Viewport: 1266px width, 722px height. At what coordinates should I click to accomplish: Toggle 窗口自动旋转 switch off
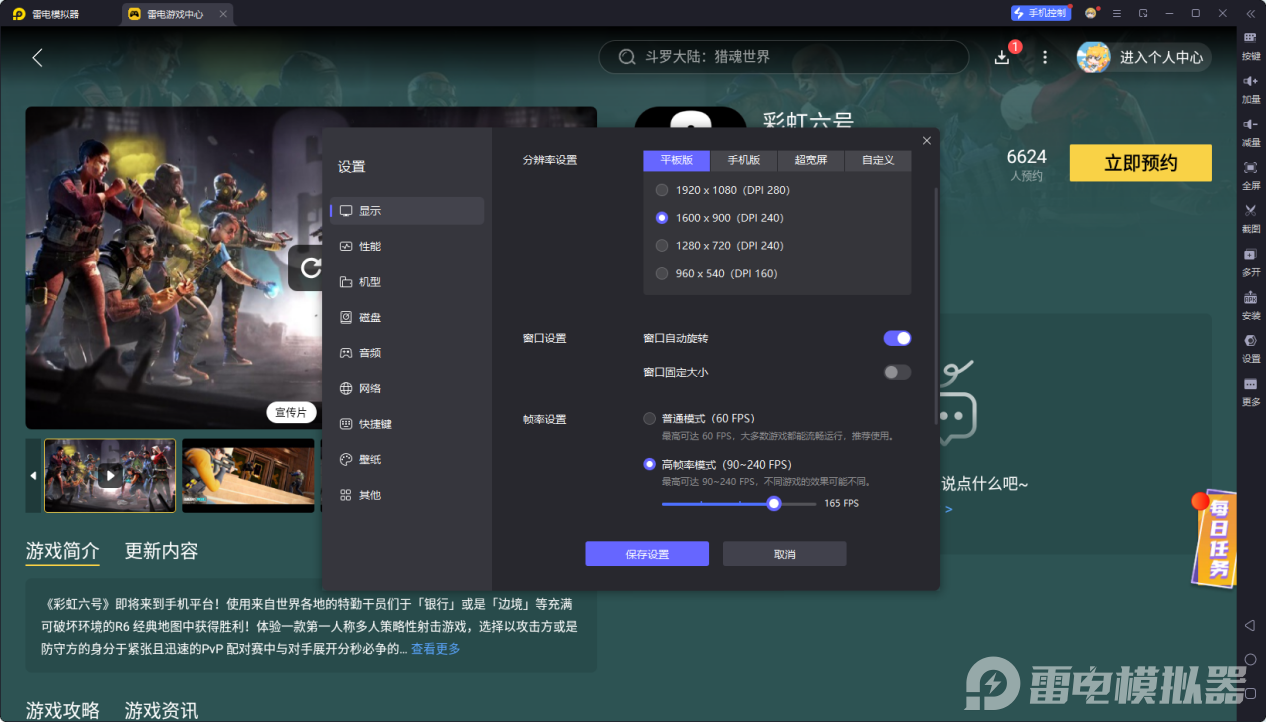[897, 338]
